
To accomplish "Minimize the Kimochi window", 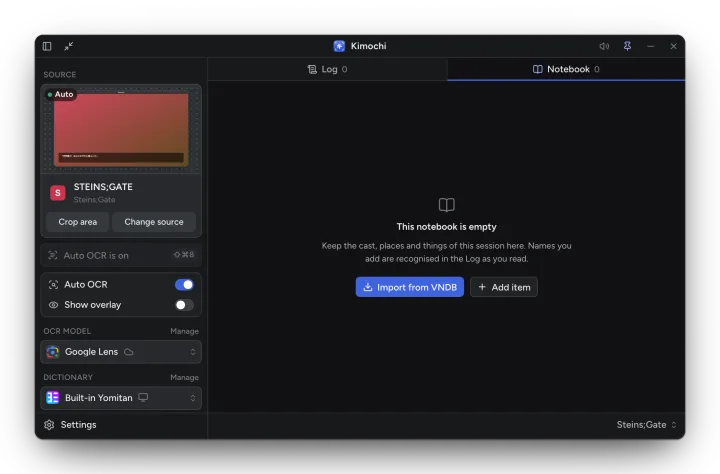I will pyautogui.click(x=651, y=46).
